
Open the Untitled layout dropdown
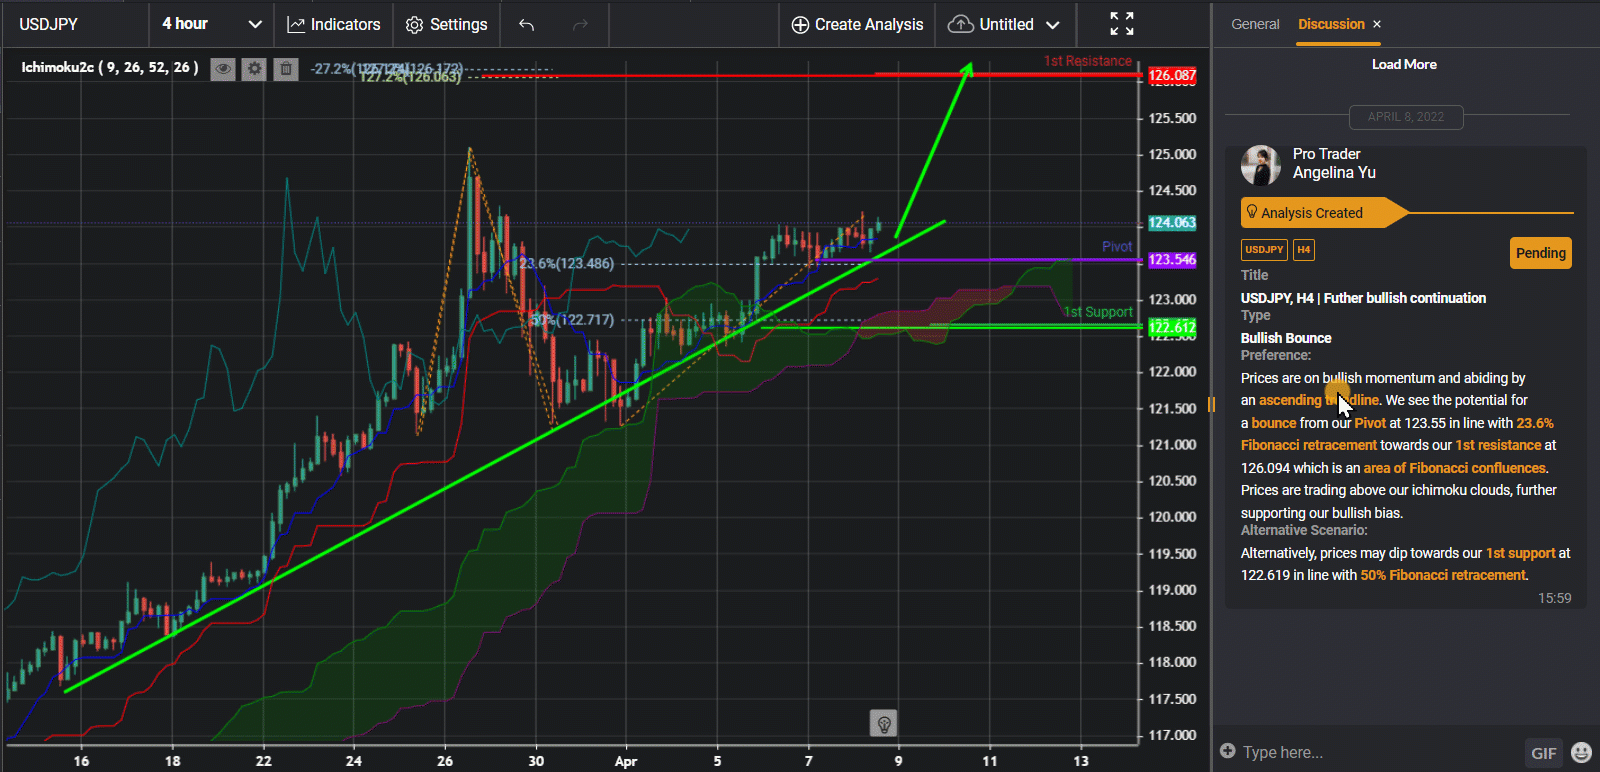[1004, 24]
